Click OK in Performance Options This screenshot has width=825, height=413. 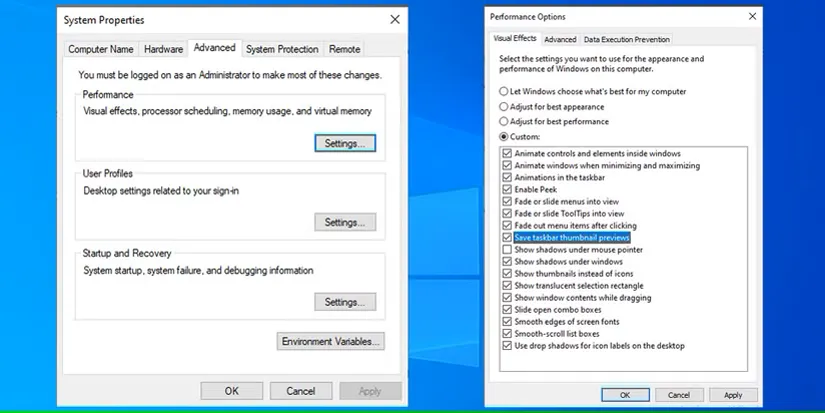point(625,395)
